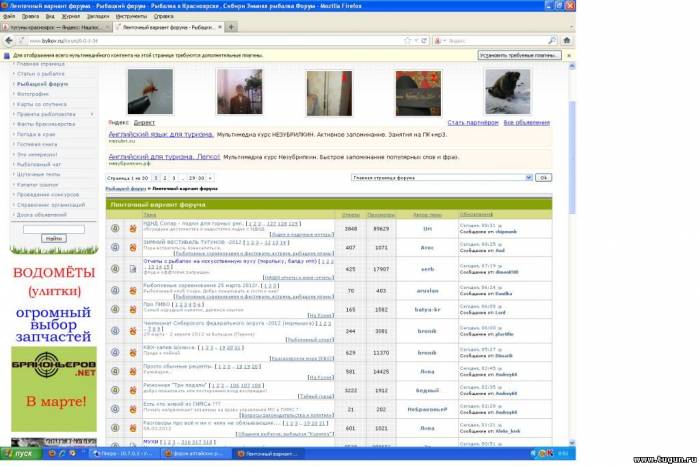Viewport: 700px width, 466px height.
Task: Click the page vertical scrollbar thumb
Action: pyautogui.click(x=572, y=157)
